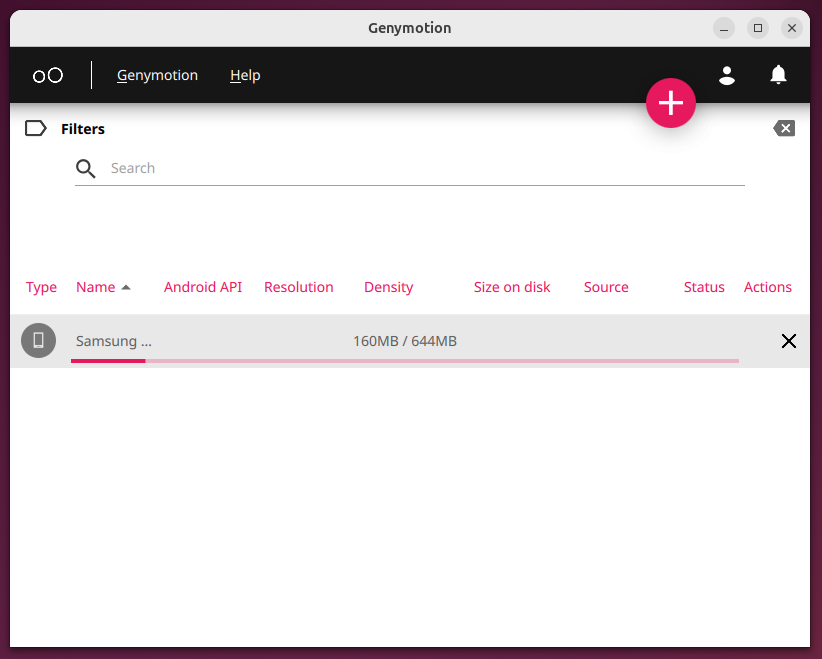822x659 pixels.
Task: Click the Filters tag icon
Action: [x=36, y=128]
